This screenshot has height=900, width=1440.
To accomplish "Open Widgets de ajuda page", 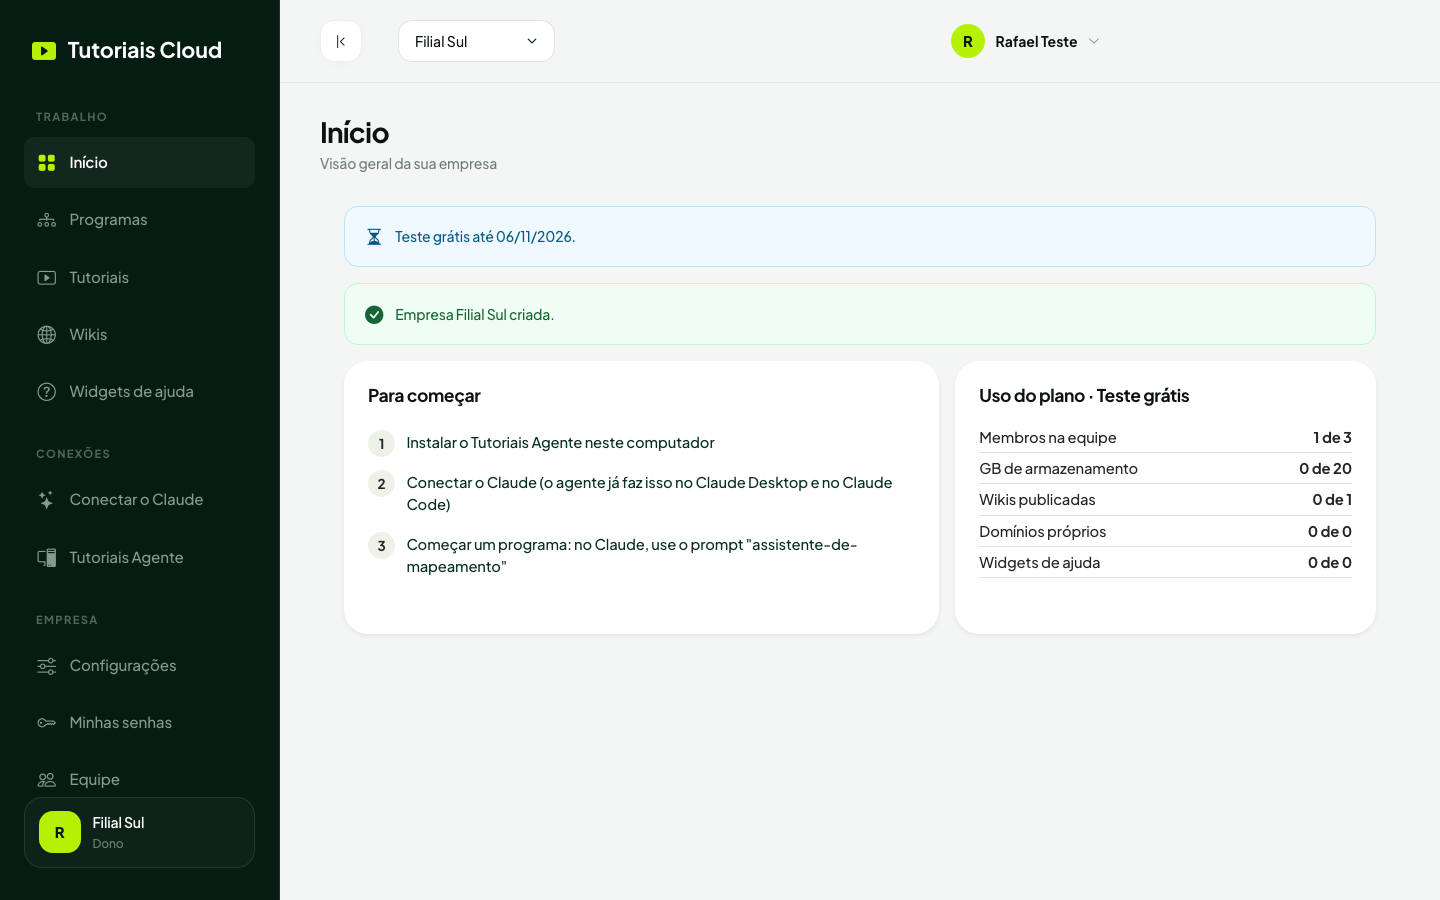I will pyautogui.click(x=139, y=392).
